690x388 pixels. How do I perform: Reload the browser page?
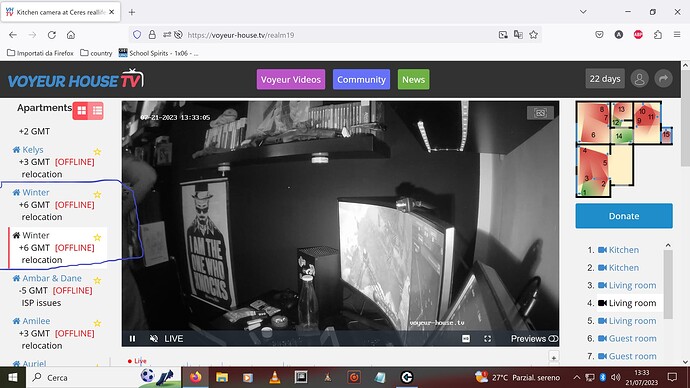(51, 35)
